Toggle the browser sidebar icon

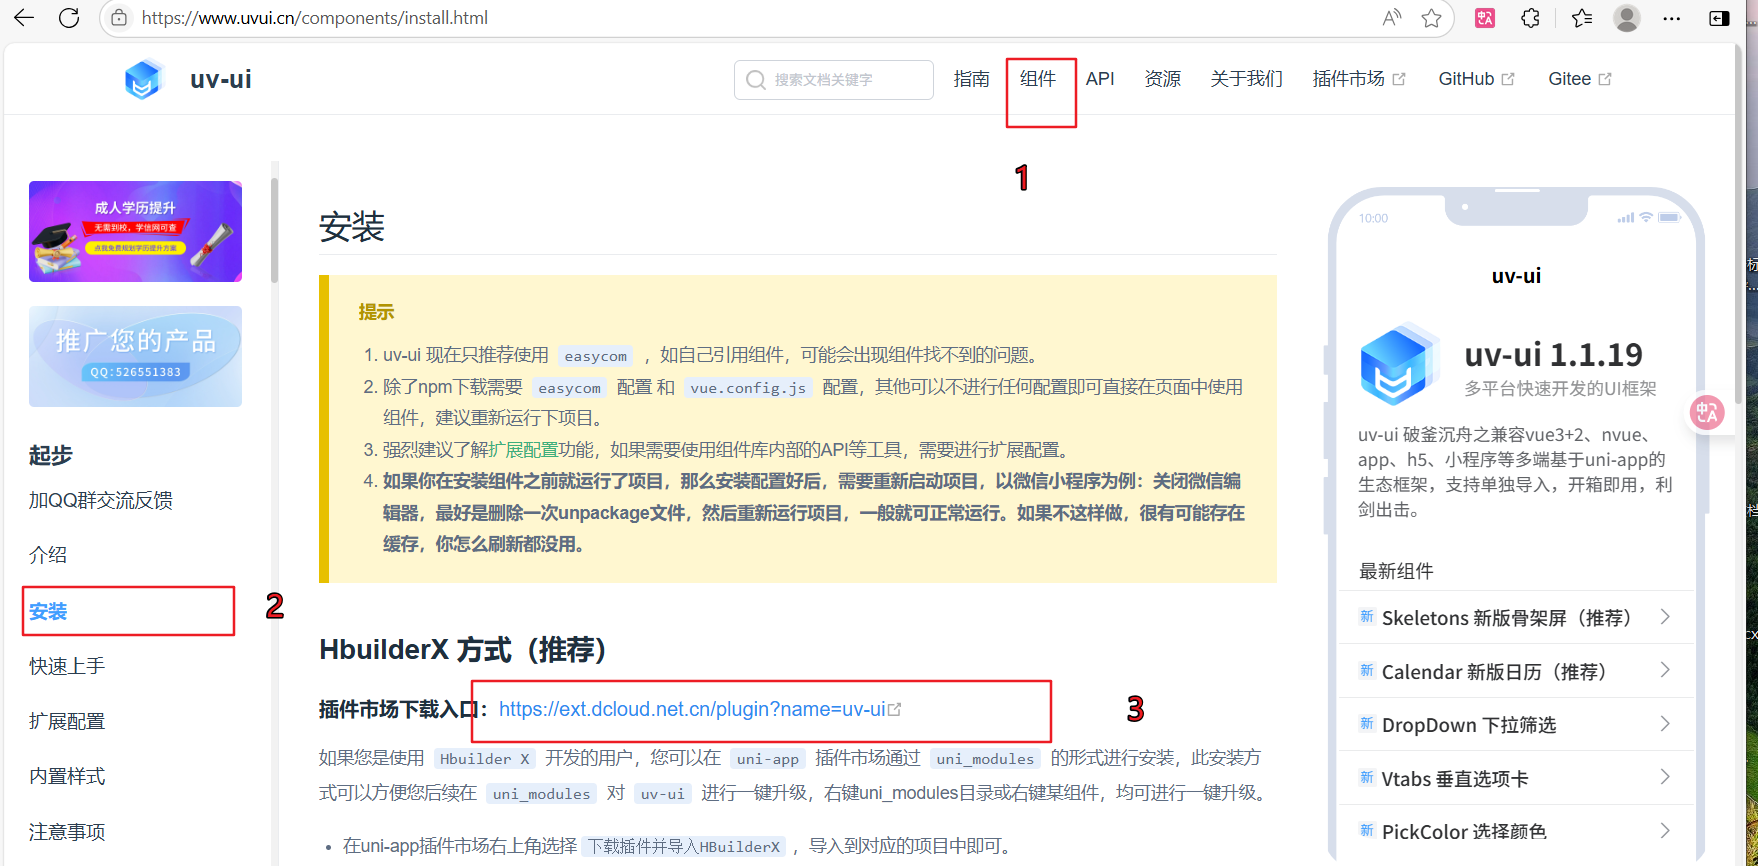[1720, 18]
